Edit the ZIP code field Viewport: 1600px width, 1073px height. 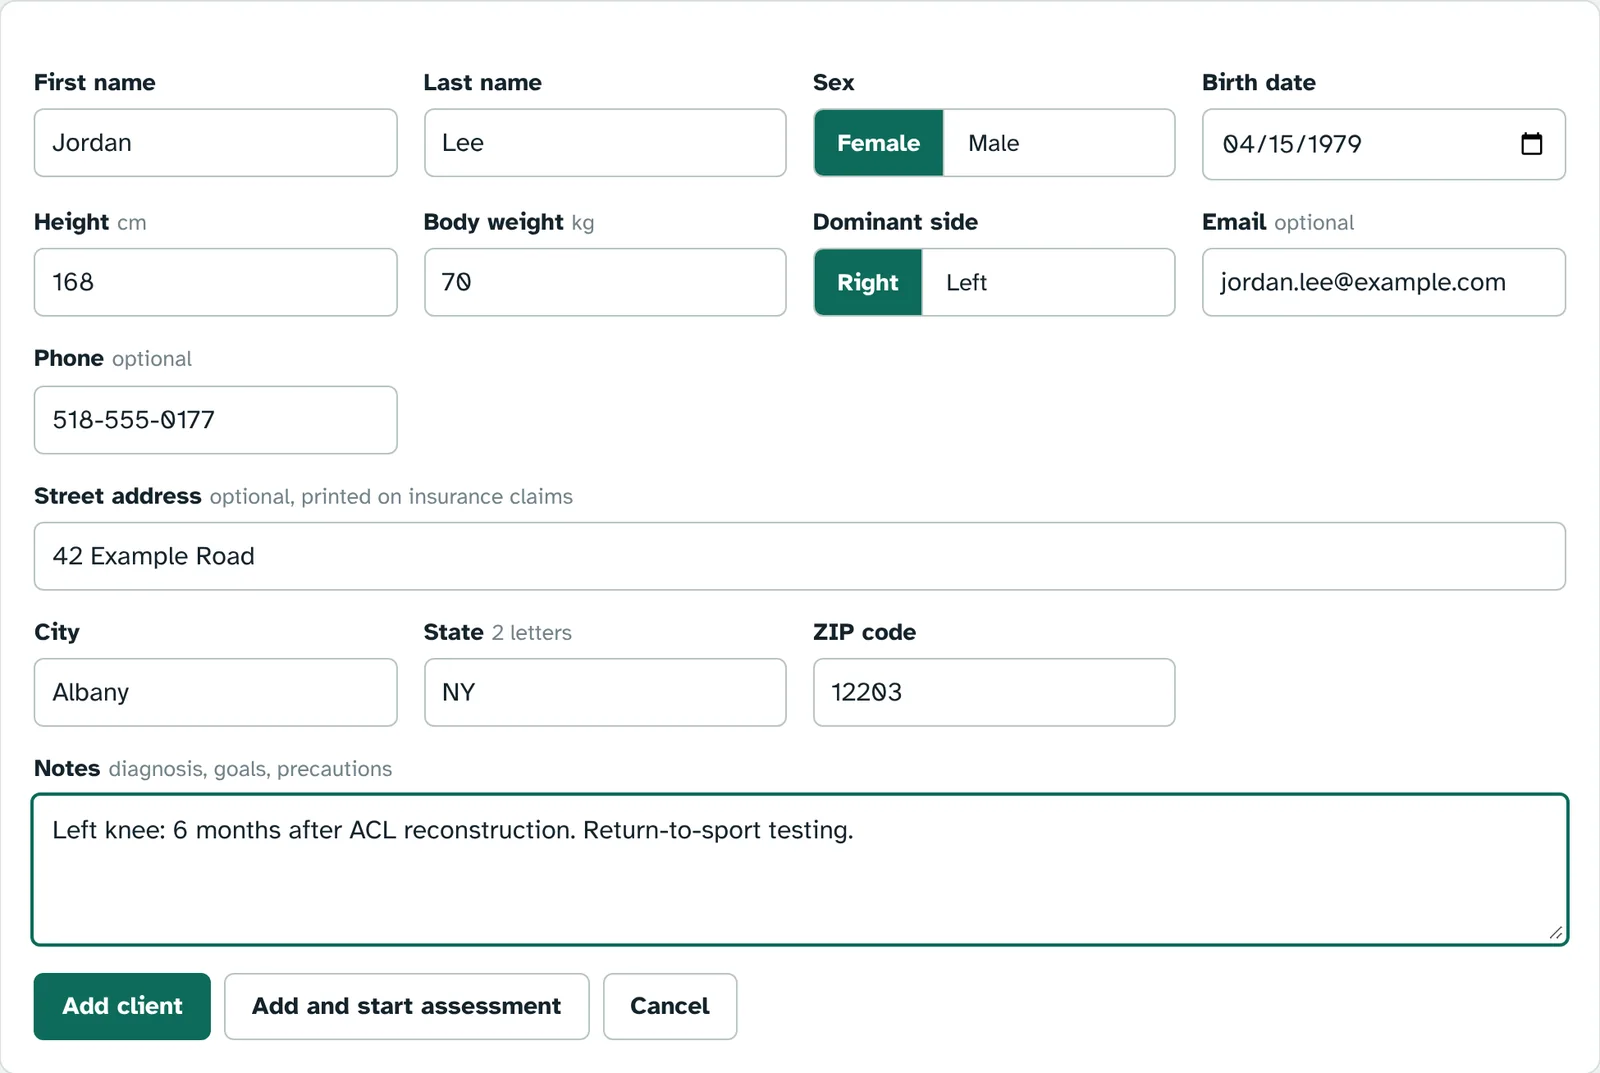click(x=994, y=692)
